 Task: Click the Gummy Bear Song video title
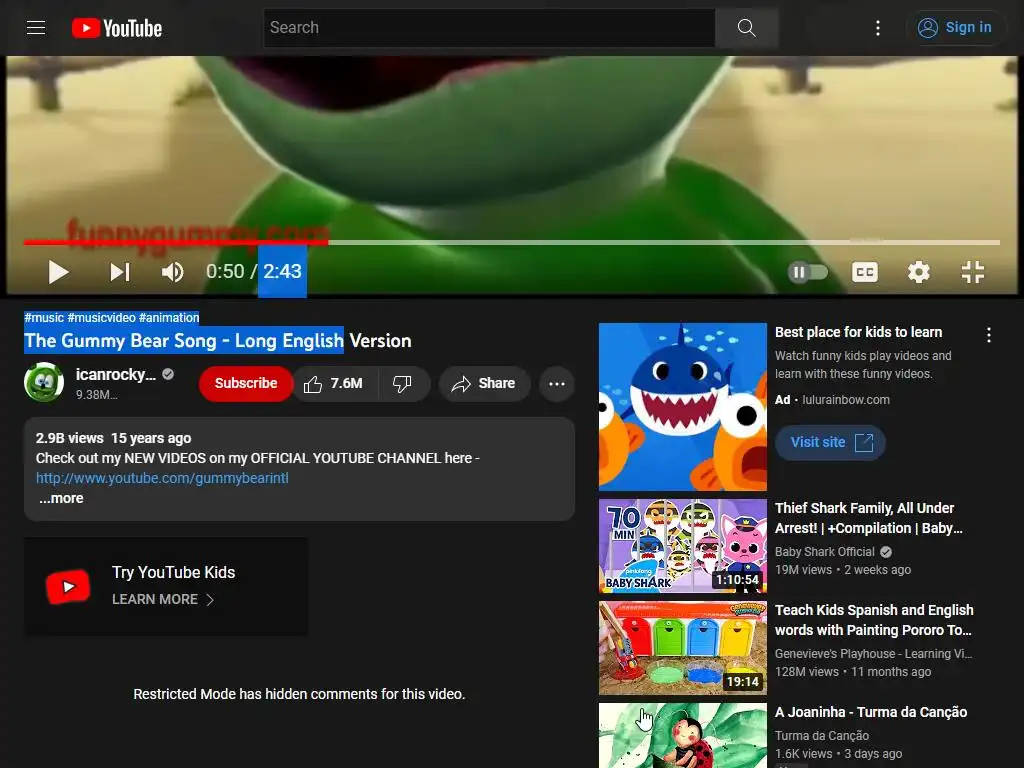tap(217, 340)
